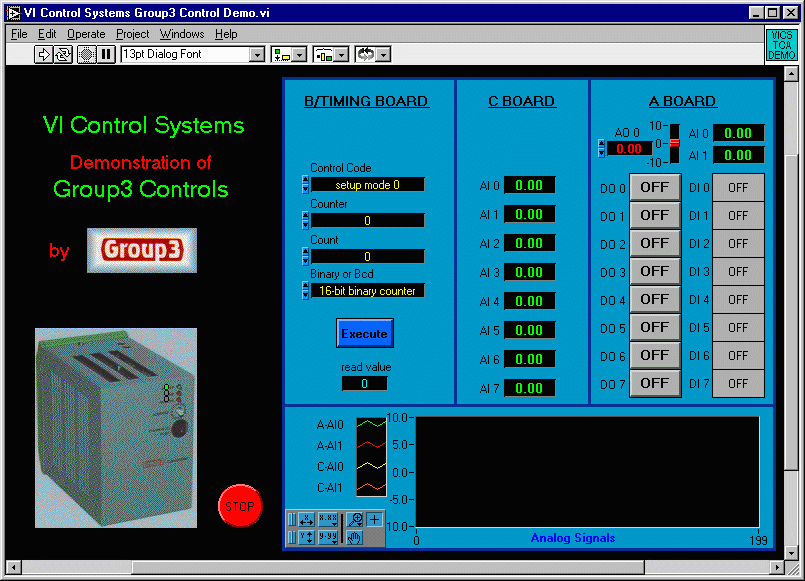
Task: Click the Run Continuously toolbar button
Action: coord(63,54)
